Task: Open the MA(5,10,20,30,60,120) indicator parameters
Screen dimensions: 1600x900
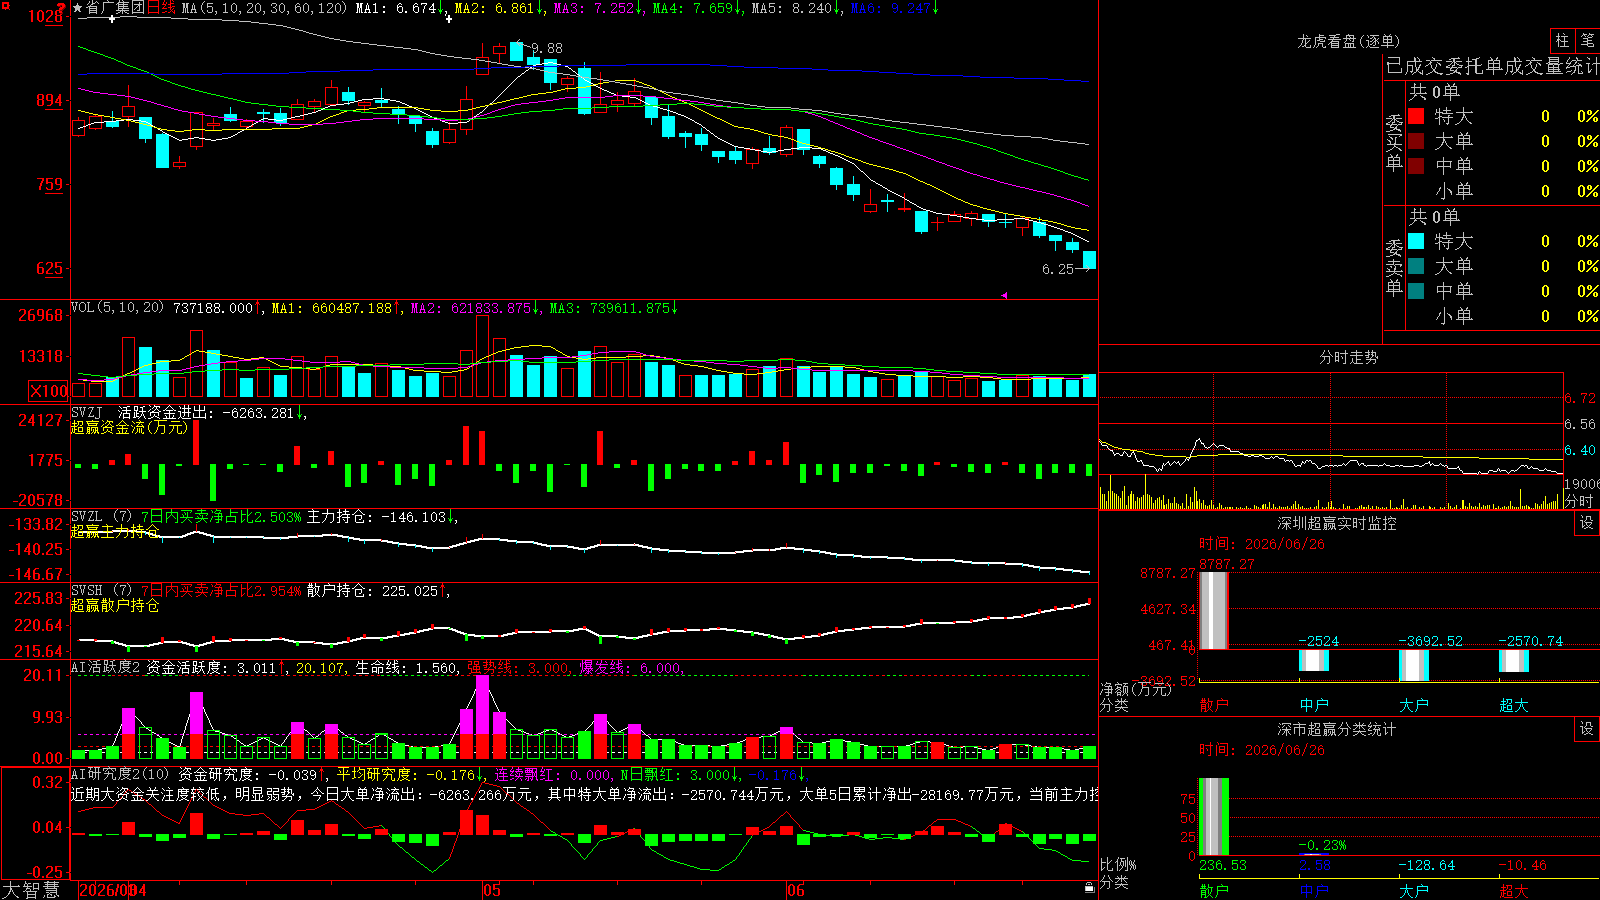Action: click(265, 8)
